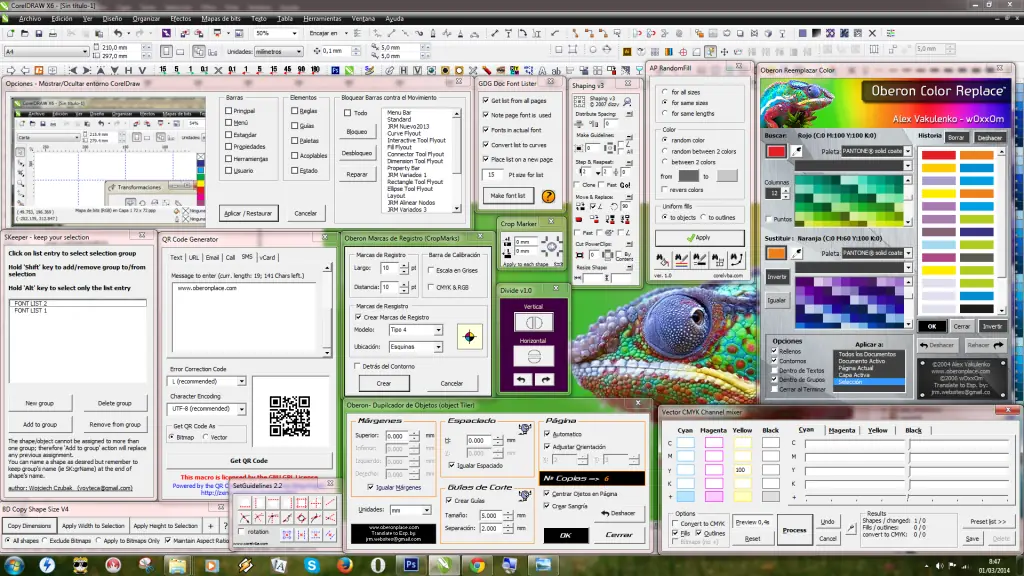Click the H mirror macro icon in toolbar
Screen dimensions: 1024x576
128,70
